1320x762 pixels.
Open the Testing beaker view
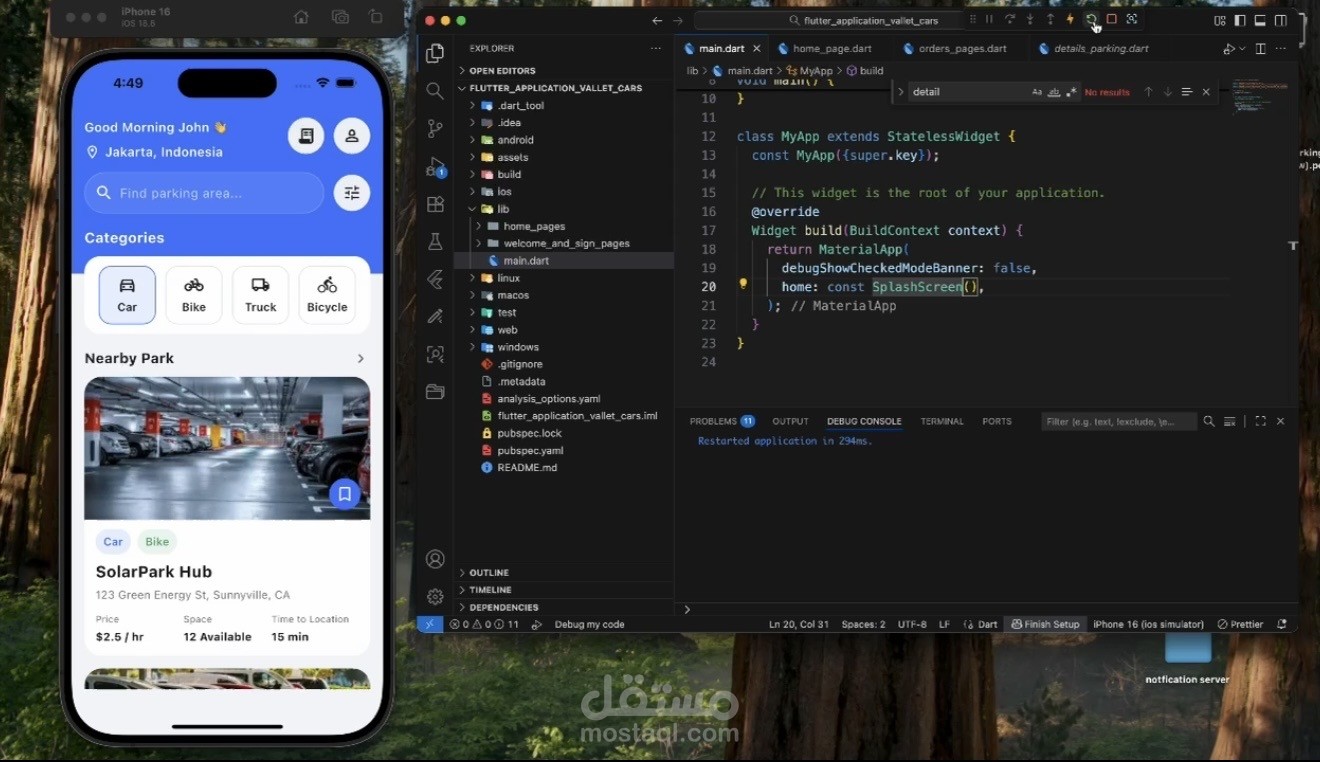(x=435, y=241)
